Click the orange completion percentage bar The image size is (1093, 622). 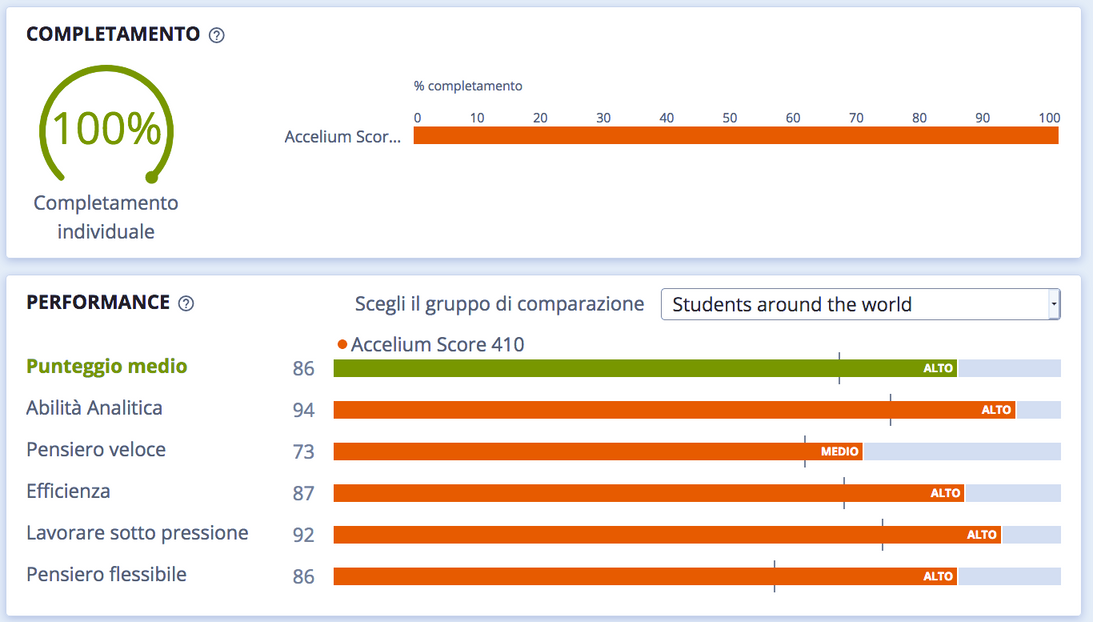pyautogui.click(x=735, y=136)
